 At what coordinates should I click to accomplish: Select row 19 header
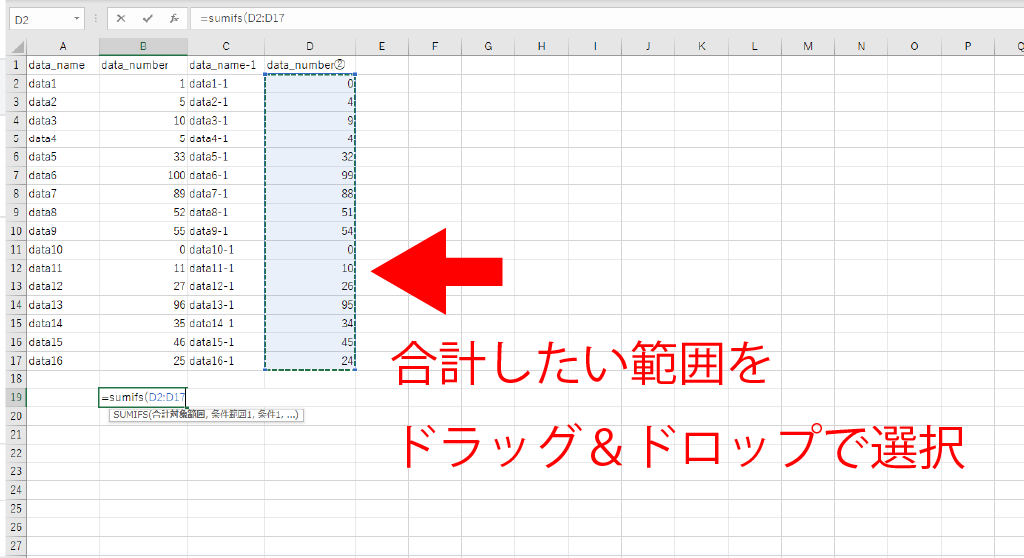point(17,397)
